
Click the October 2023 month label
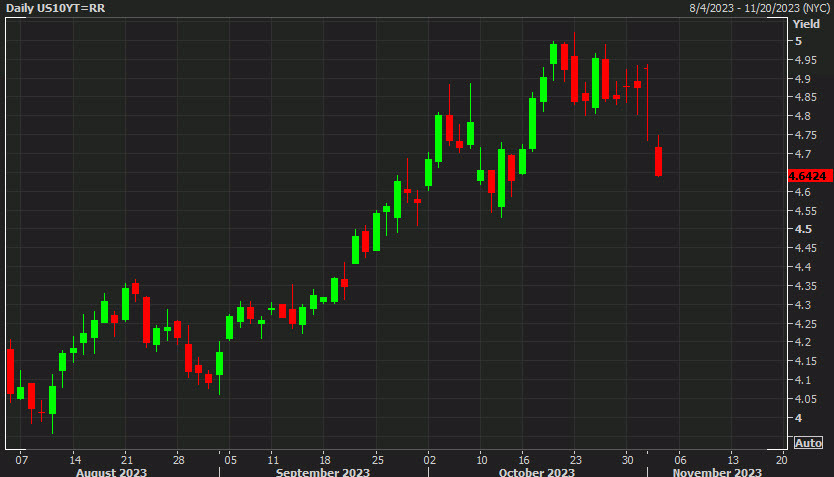536,472
